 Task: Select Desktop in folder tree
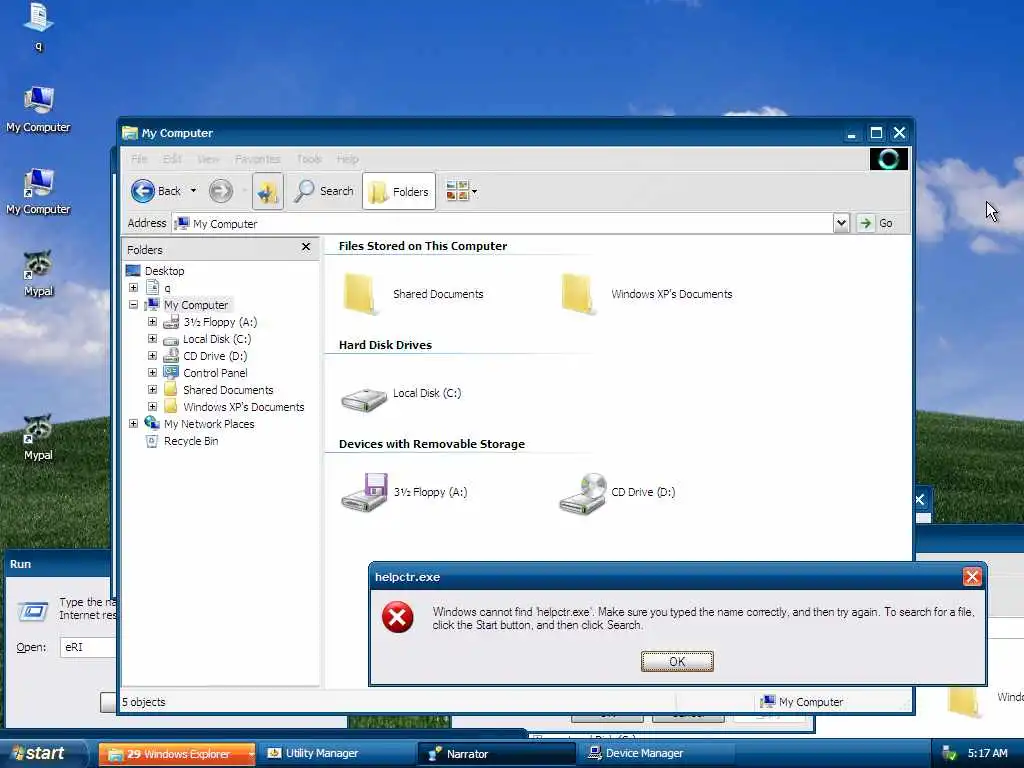(x=165, y=271)
